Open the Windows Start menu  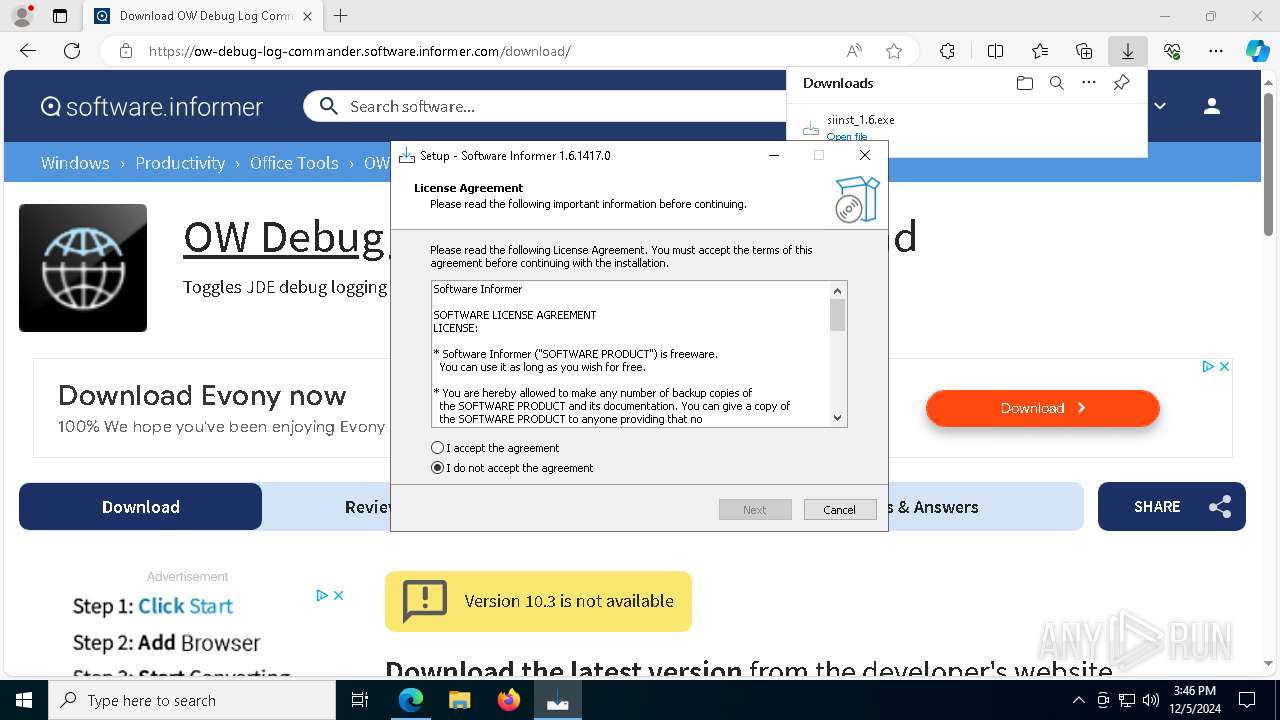24,700
